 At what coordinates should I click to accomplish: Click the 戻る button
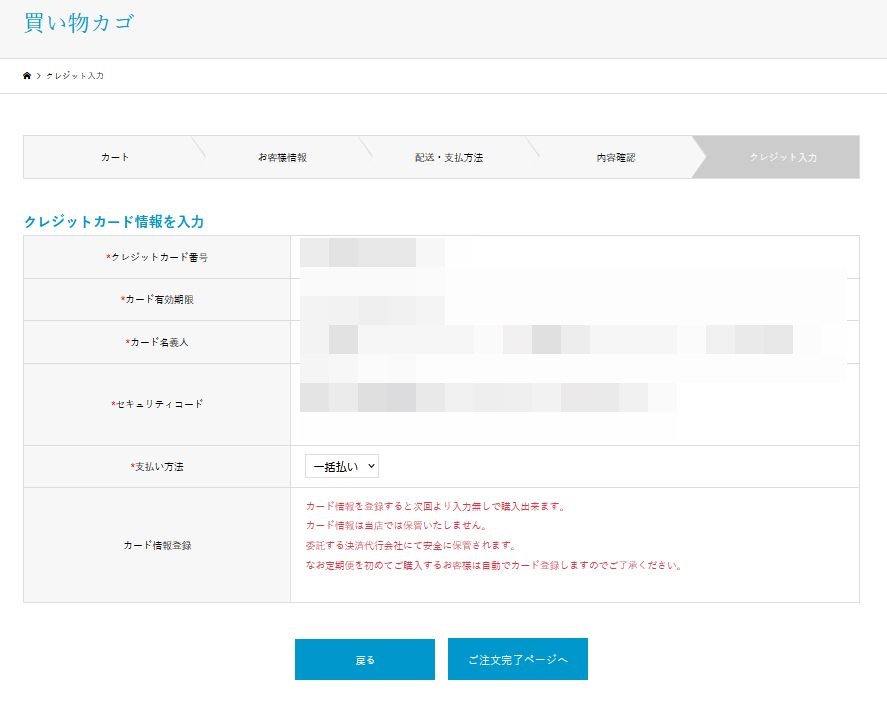pyautogui.click(x=365, y=660)
